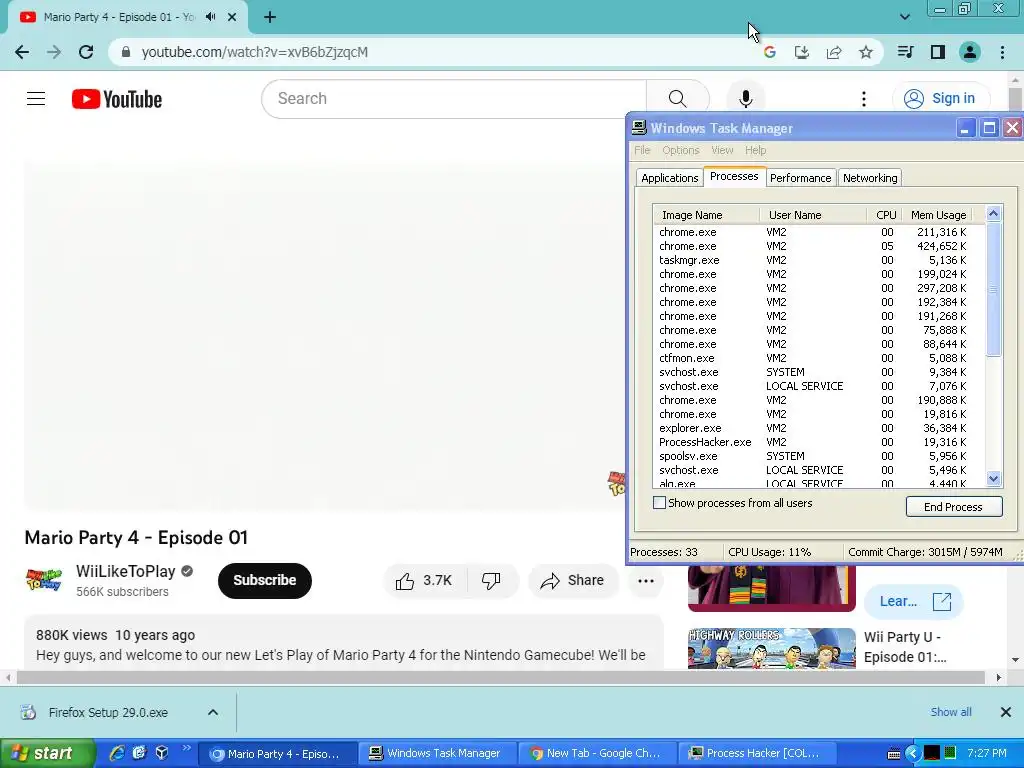Sort processes by Mem Usage column
Image resolution: width=1024 pixels, height=768 pixels.
[x=938, y=215]
